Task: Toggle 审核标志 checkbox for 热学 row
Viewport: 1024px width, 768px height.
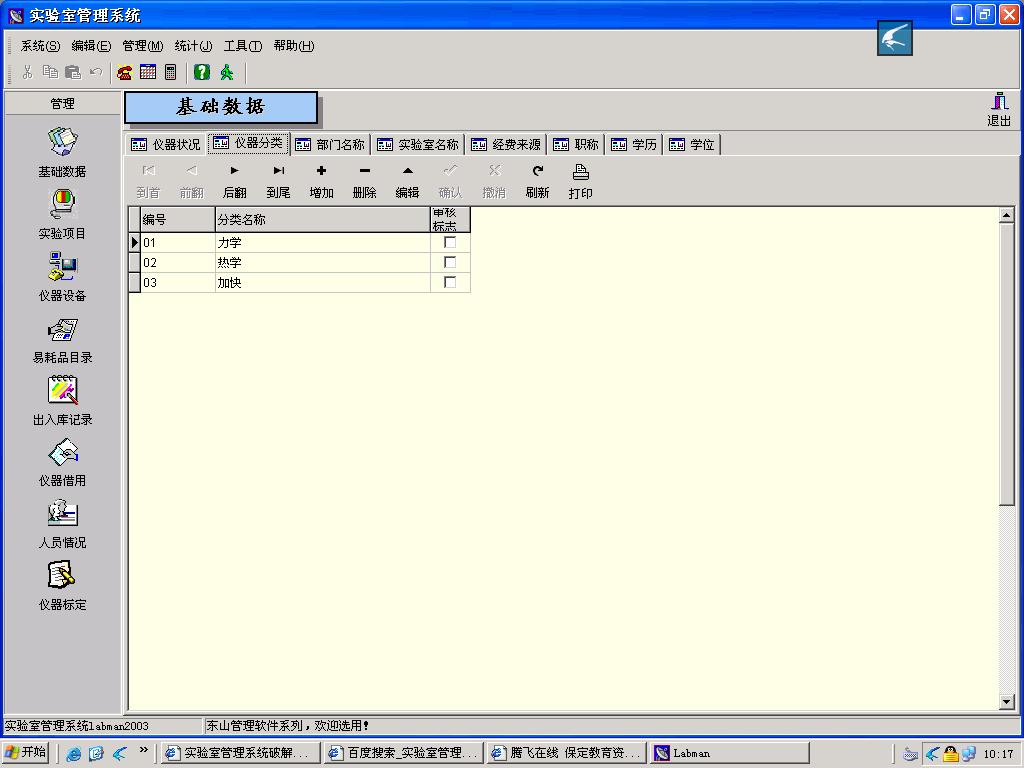Action: click(x=450, y=262)
